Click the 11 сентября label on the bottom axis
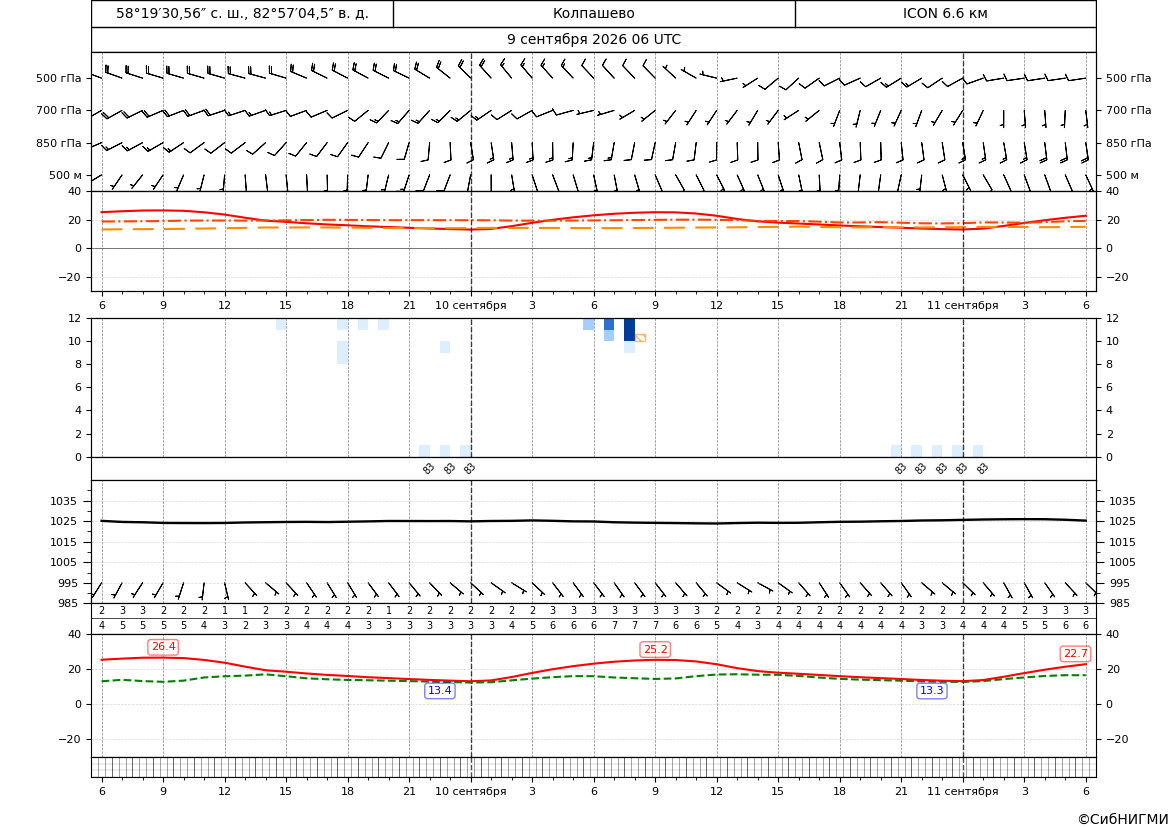The height and width of the screenshot is (827, 1169). [962, 791]
